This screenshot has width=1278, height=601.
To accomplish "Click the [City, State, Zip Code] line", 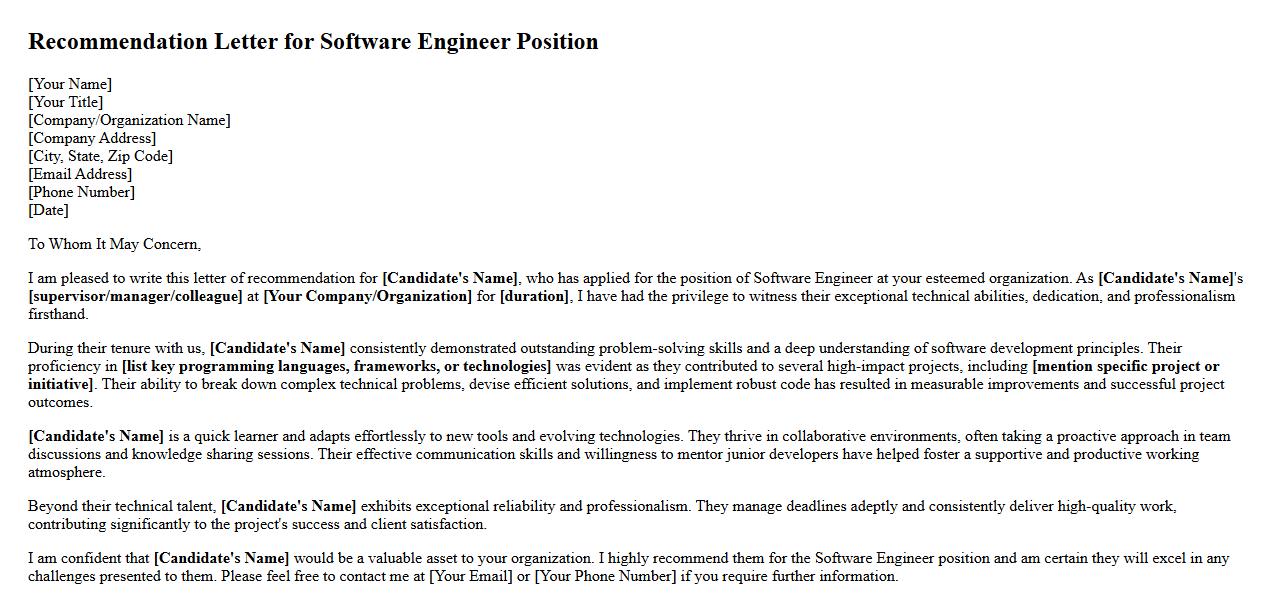I will click(100, 156).
